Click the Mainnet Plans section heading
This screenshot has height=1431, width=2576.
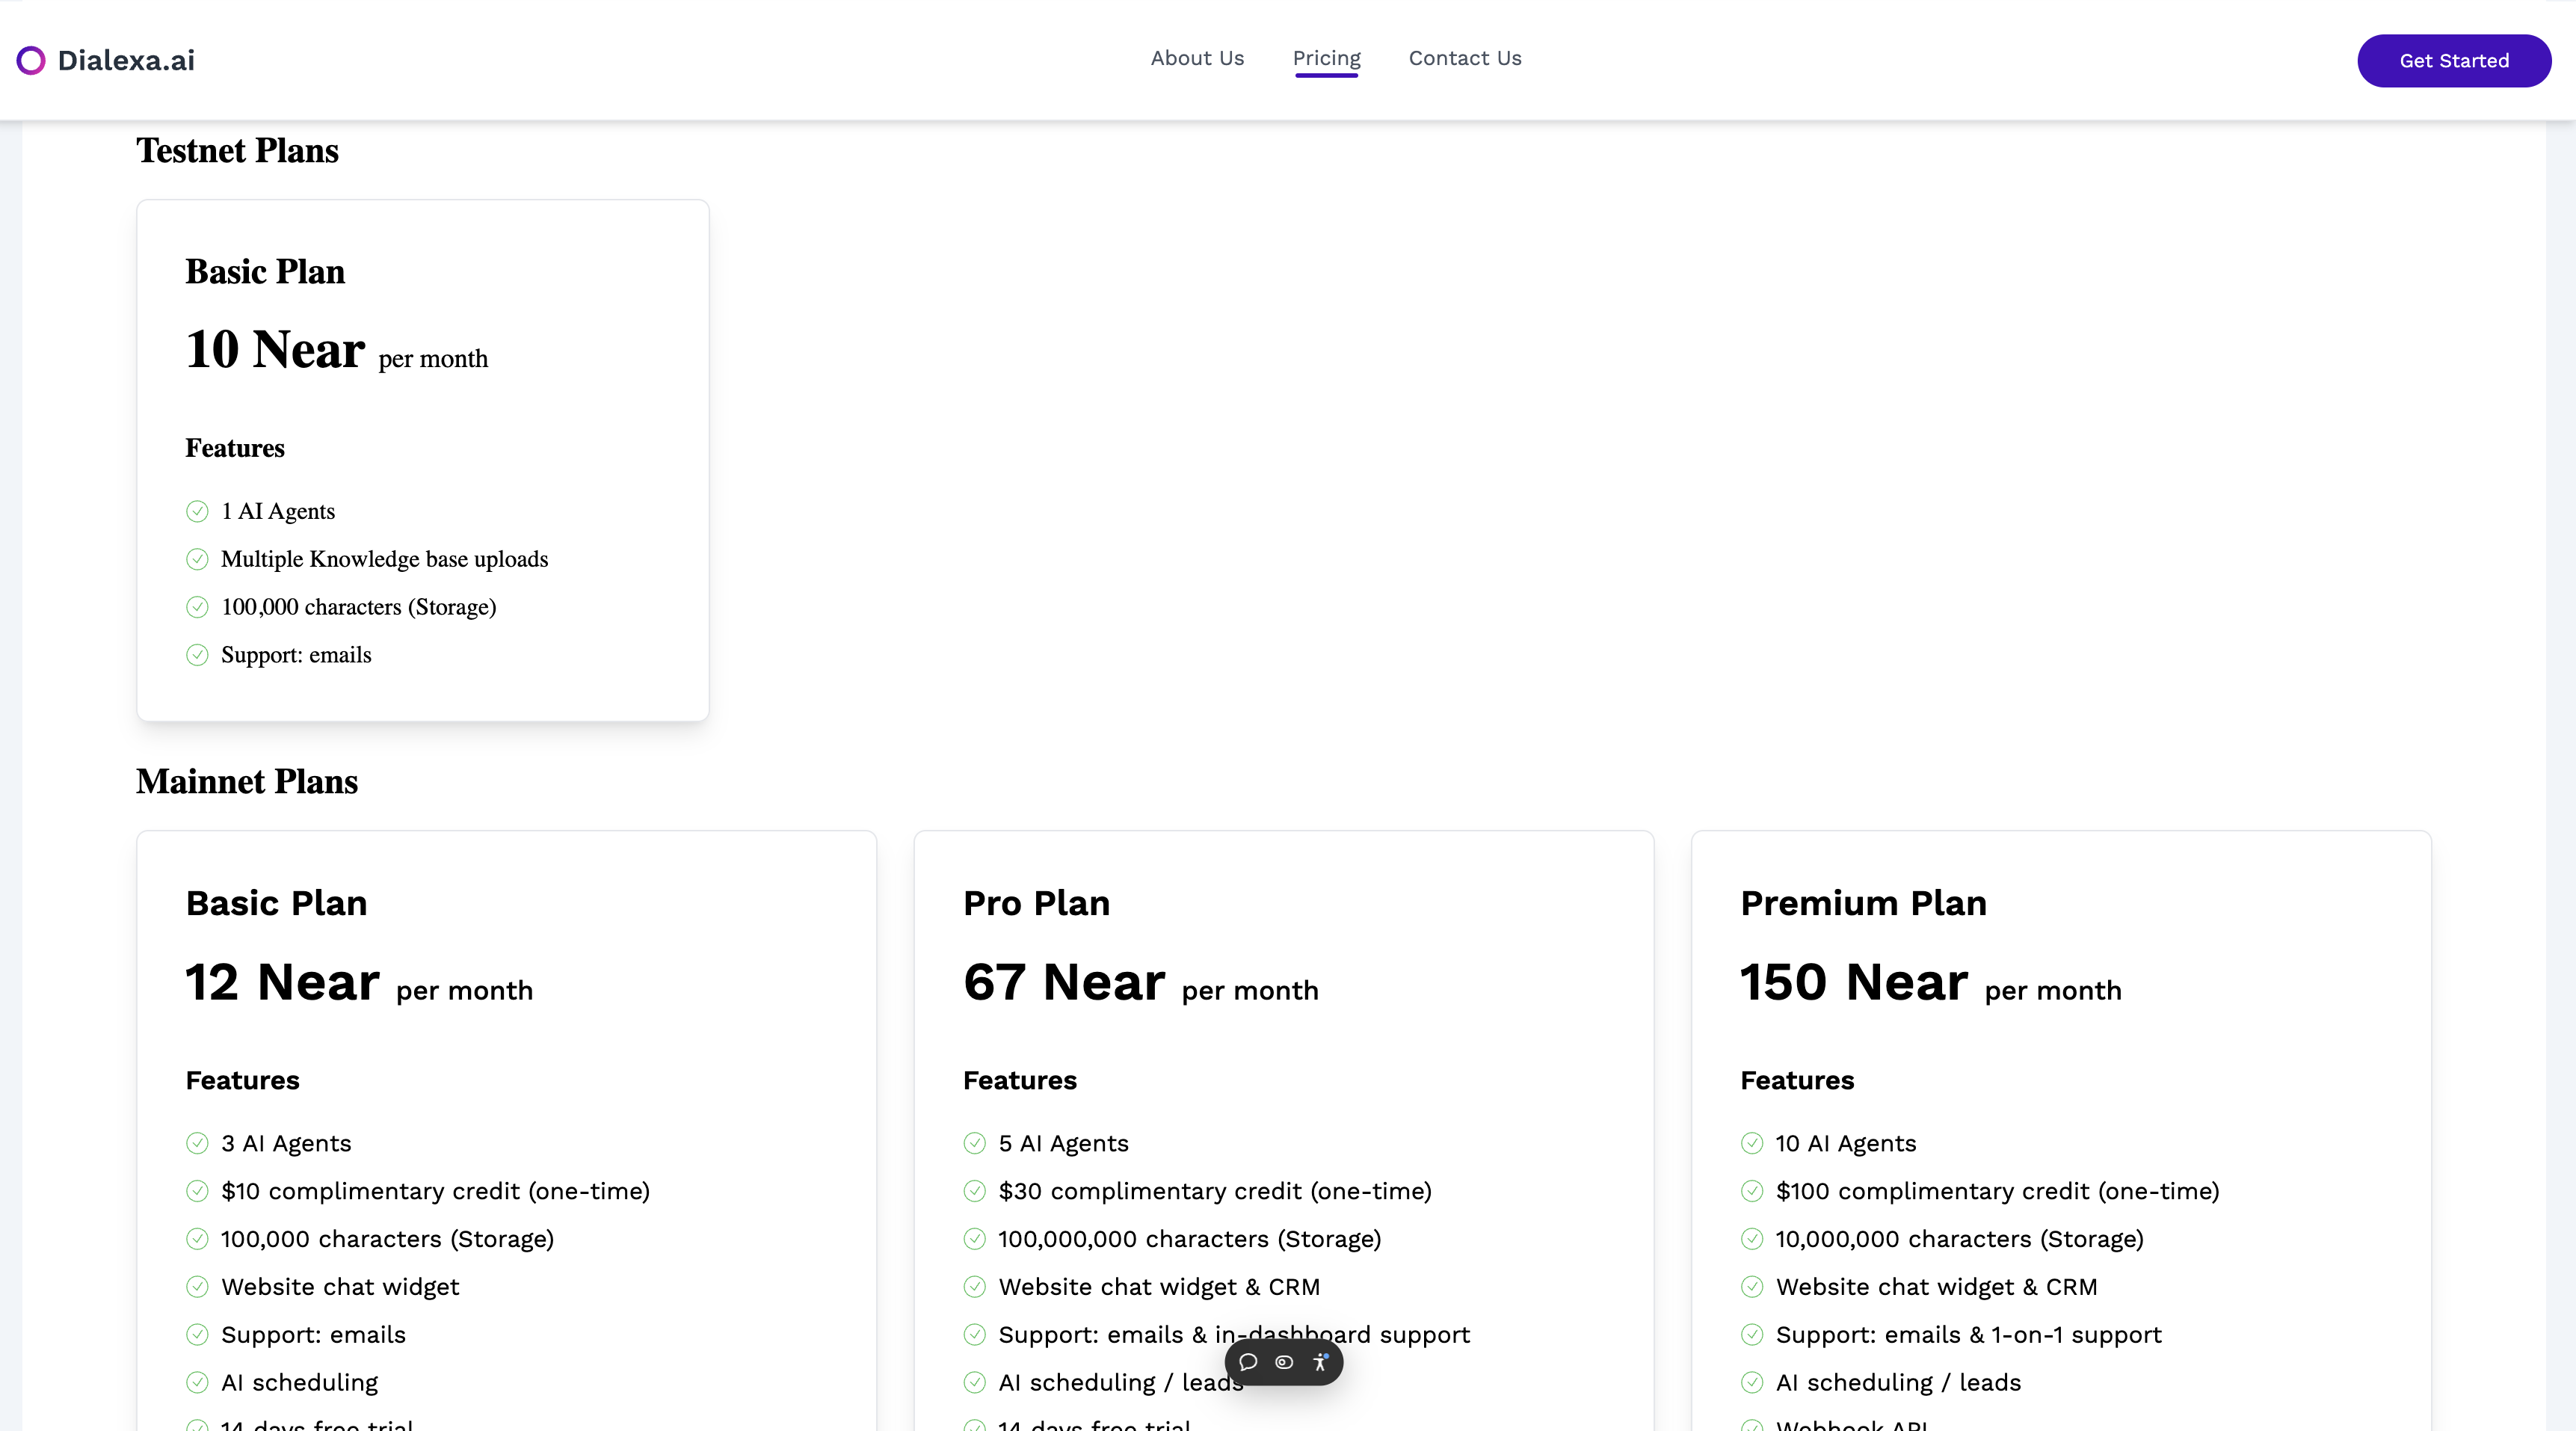point(247,782)
